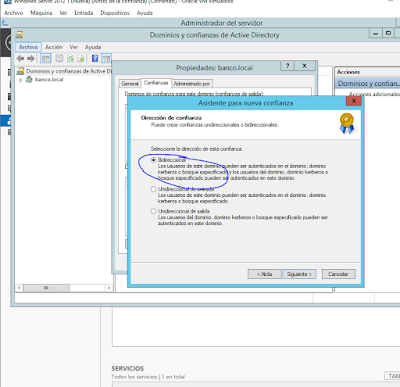Click the tree pane scrollbar right arrow
Screen dimensions: 400x387
click(x=109, y=288)
